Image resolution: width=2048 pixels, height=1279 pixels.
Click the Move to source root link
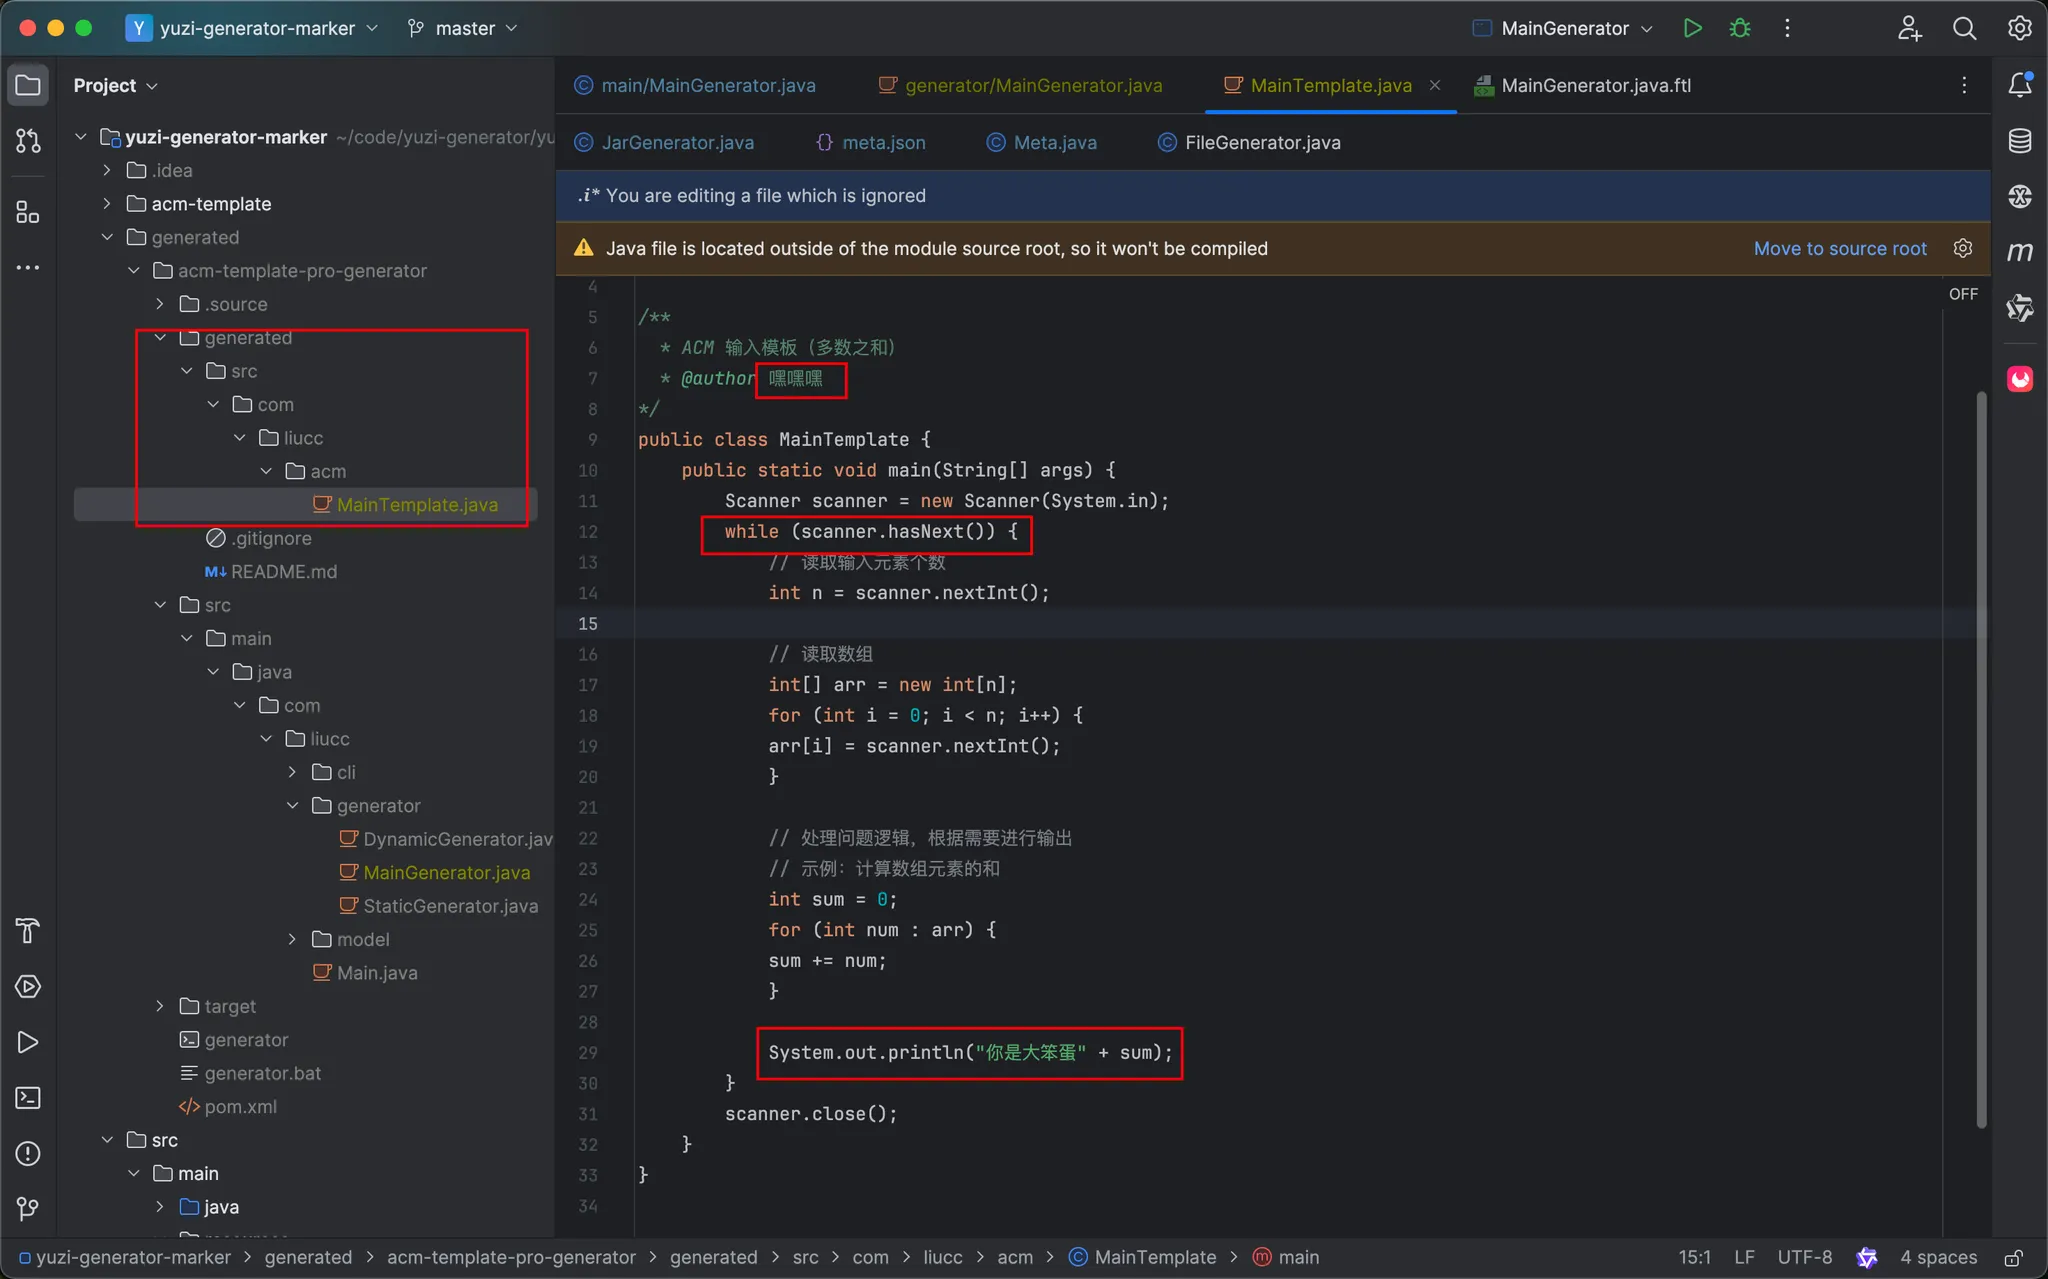tap(1839, 249)
